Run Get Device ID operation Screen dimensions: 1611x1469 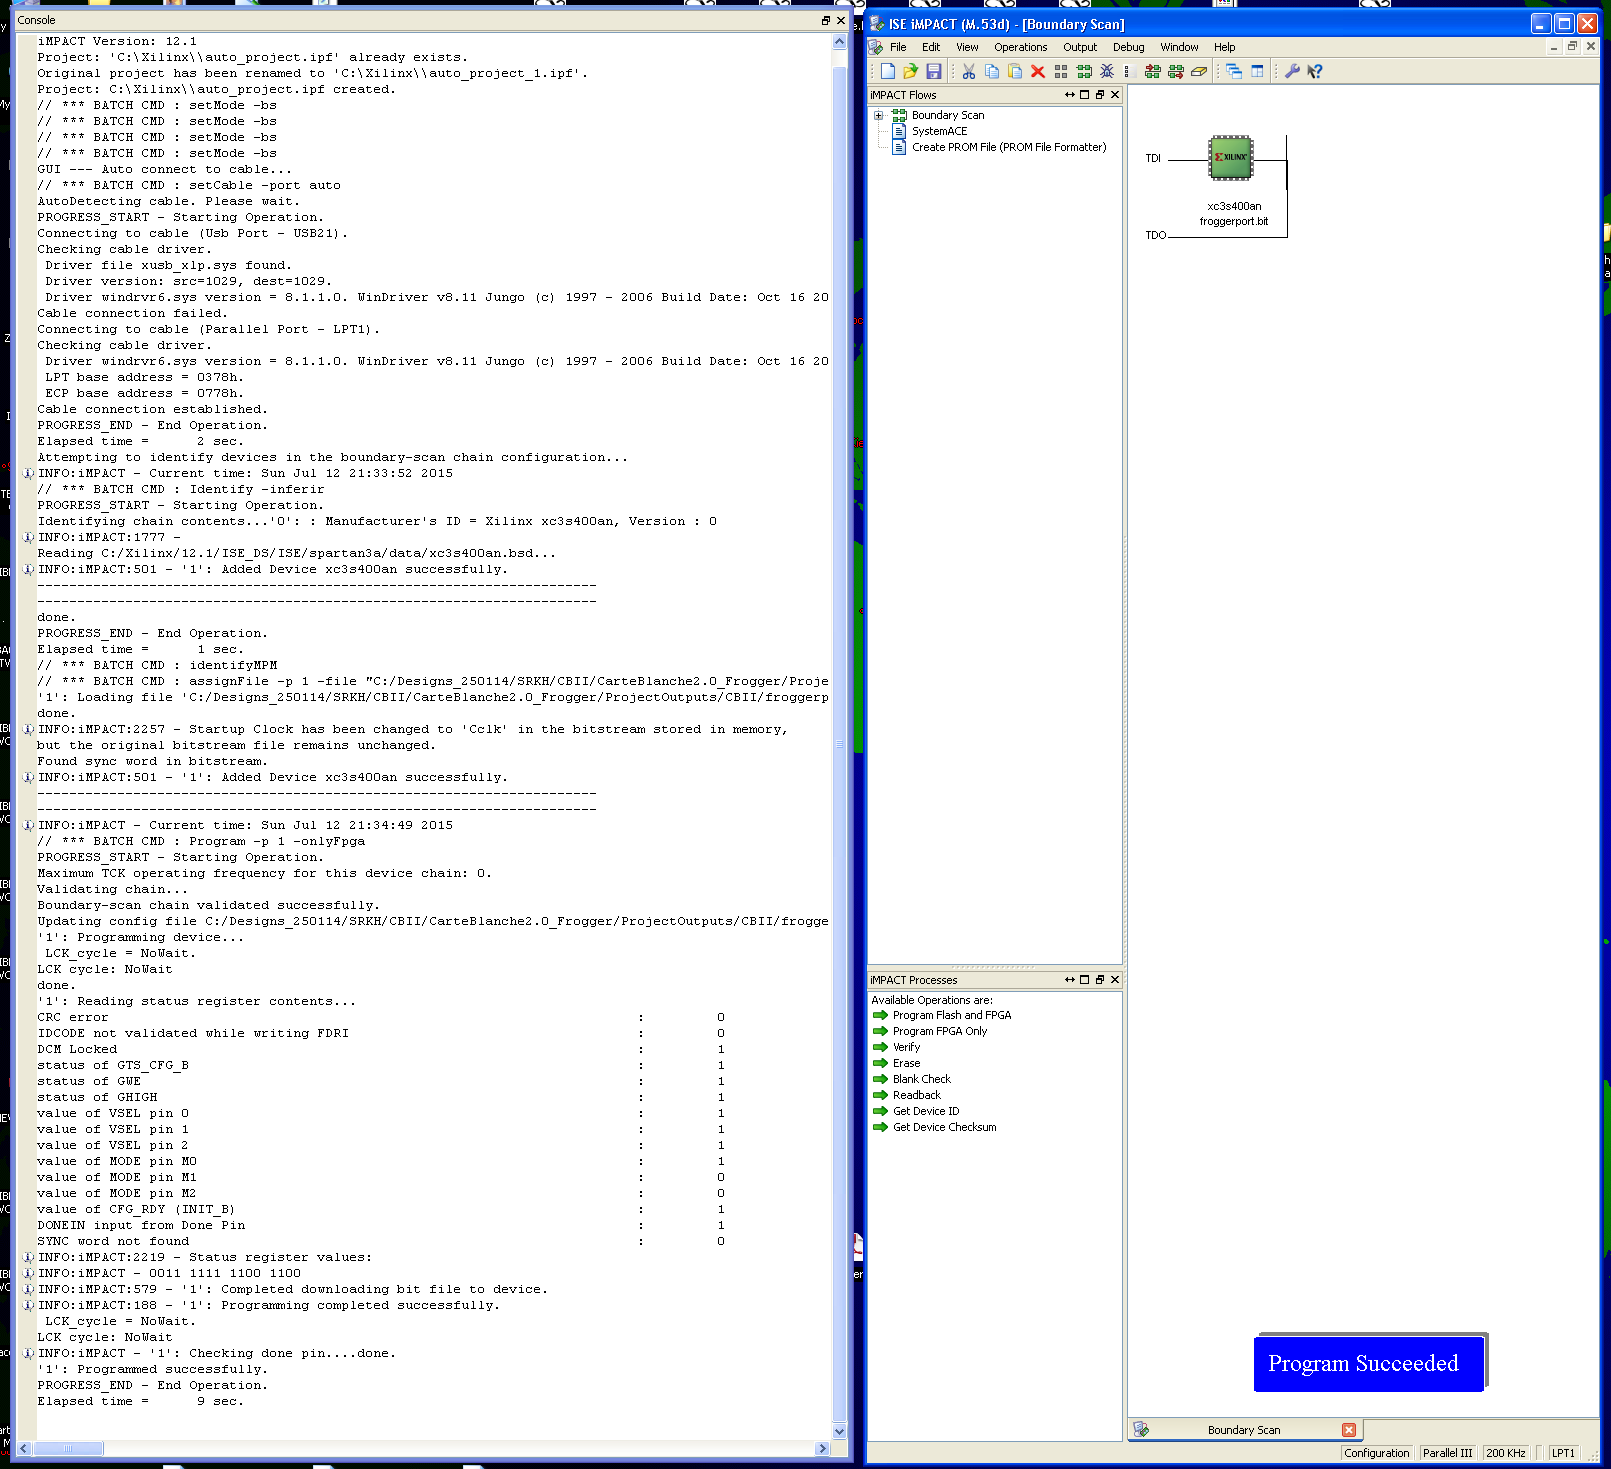coord(925,1111)
